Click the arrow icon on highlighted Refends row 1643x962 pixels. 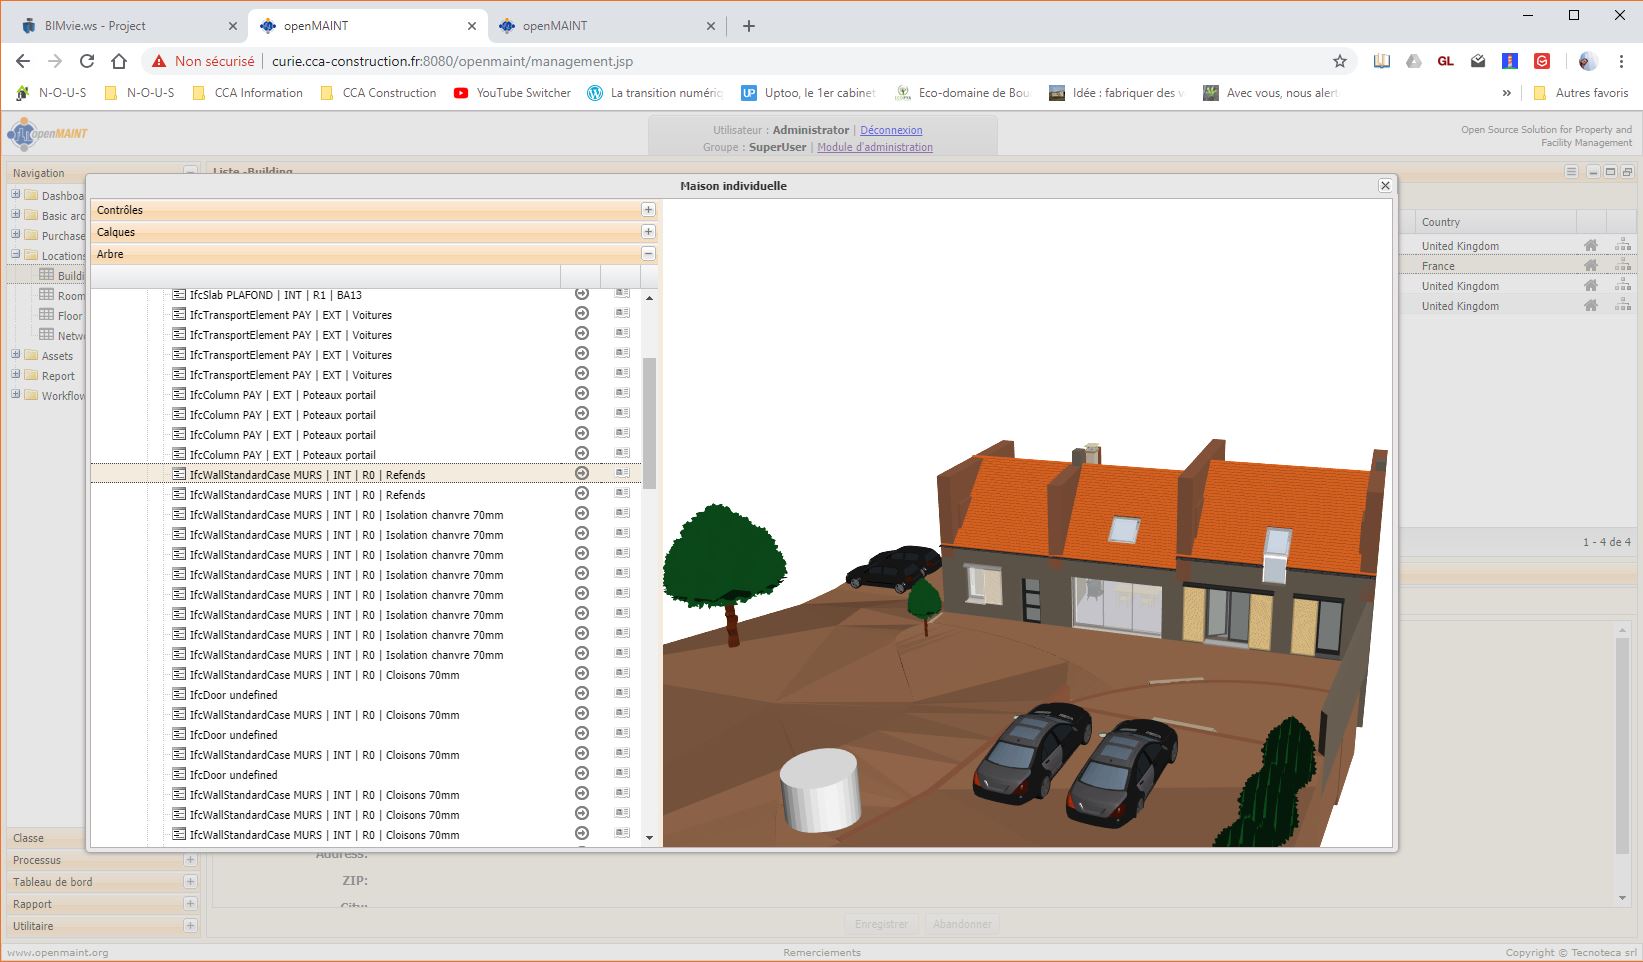[582, 474]
